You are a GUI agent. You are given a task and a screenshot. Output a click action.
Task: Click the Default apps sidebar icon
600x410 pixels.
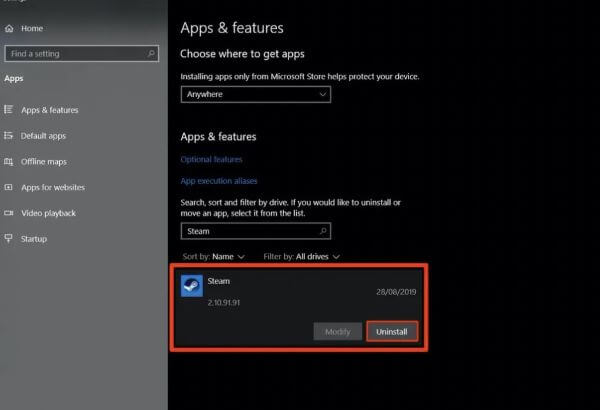(x=8, y=136)
